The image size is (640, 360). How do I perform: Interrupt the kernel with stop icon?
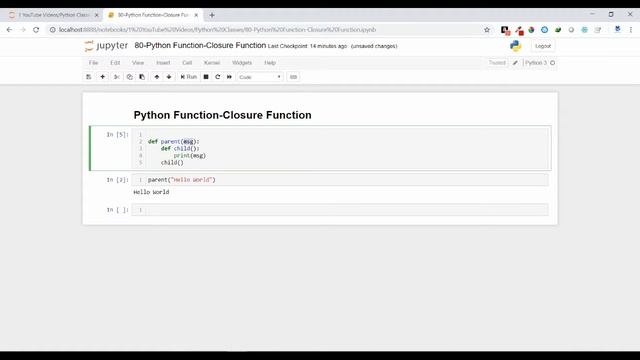click(206, 77)
